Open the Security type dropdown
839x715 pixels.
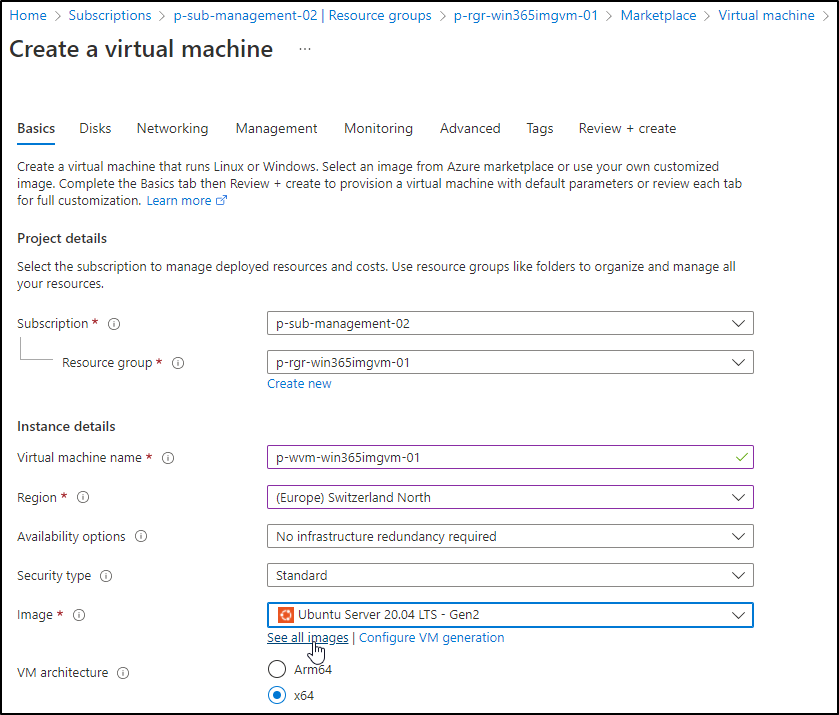pyautogui.click(x=510, y=575)
